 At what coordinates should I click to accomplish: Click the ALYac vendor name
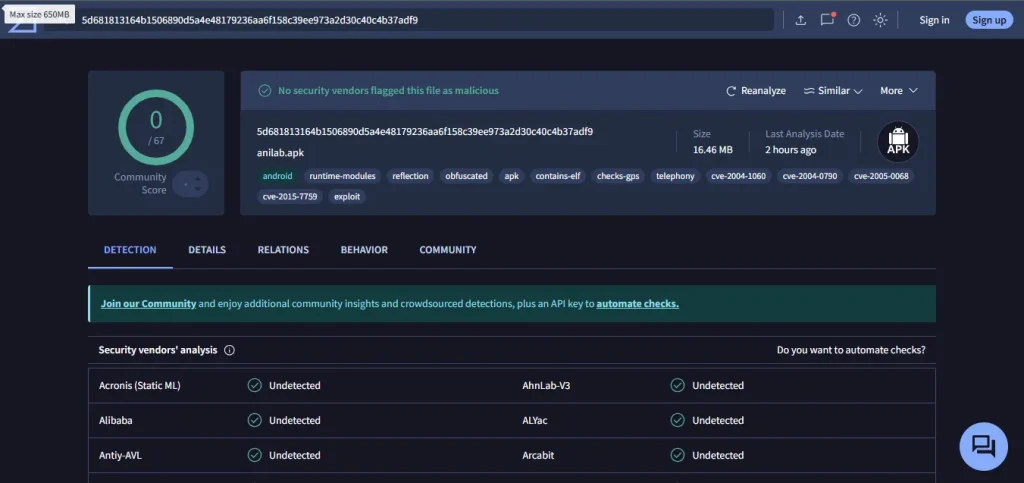pos(535,420)
